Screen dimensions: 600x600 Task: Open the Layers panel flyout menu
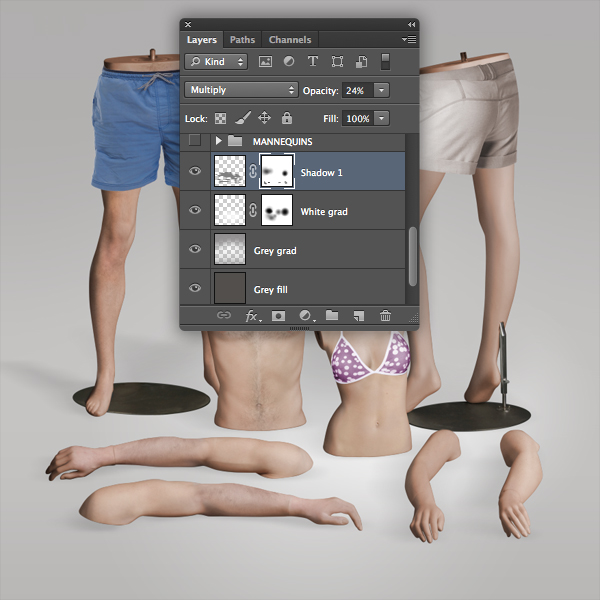tap(409, 39)
